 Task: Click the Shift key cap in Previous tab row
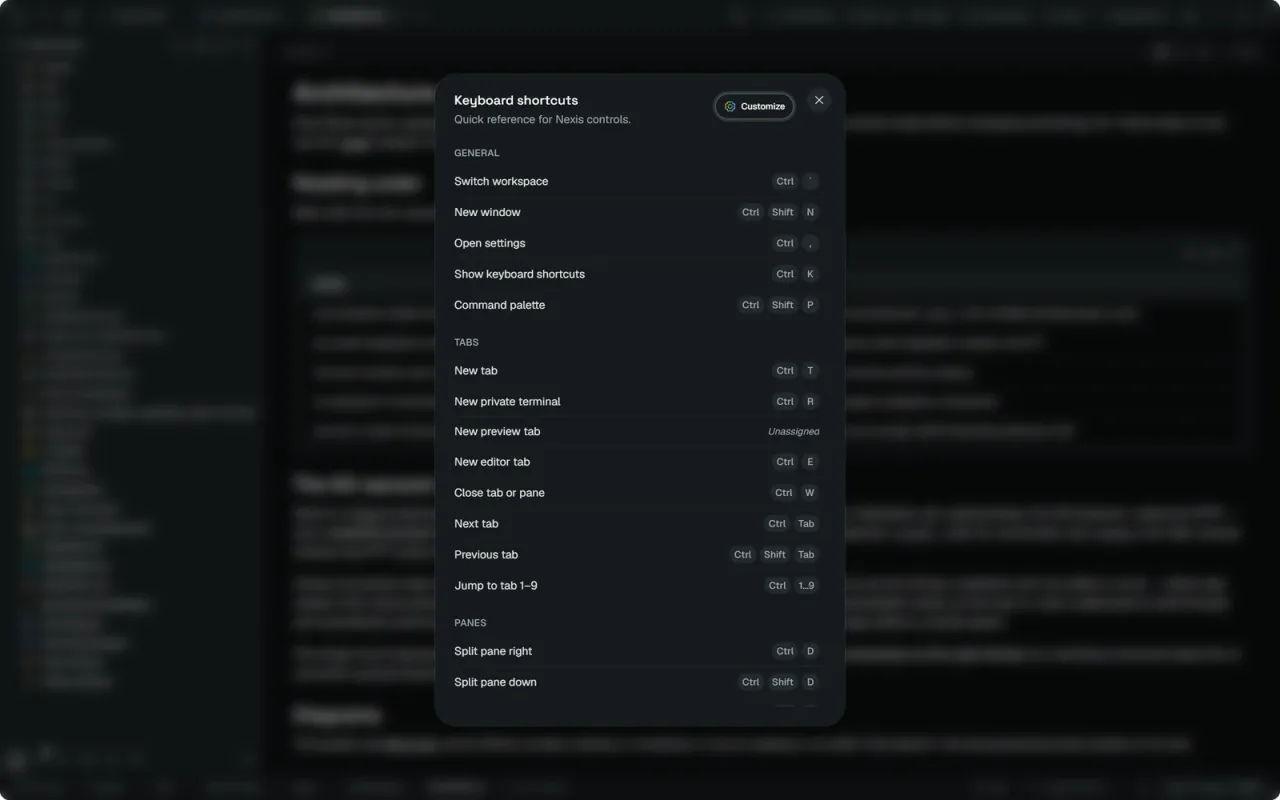click(x=775, y=555)
